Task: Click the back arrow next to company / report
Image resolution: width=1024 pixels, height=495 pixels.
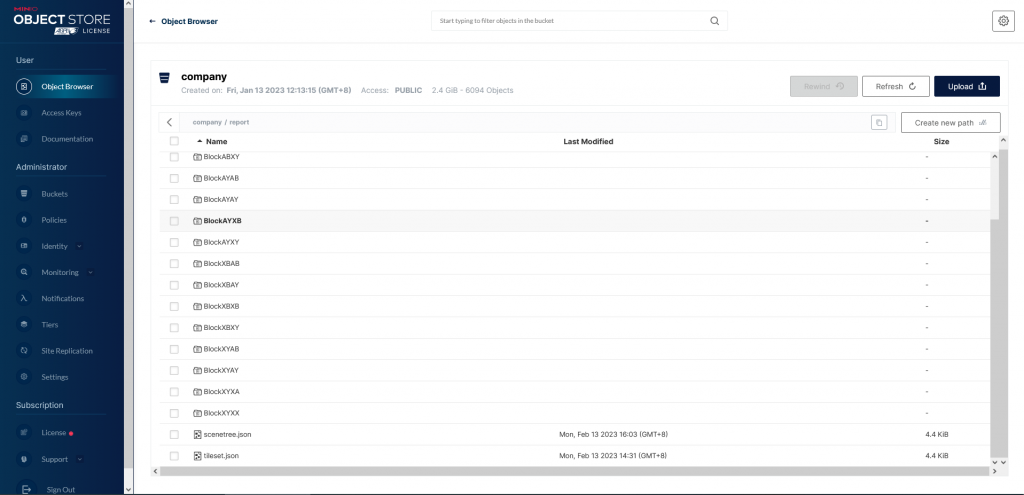Action: click(x=170, y=122)
